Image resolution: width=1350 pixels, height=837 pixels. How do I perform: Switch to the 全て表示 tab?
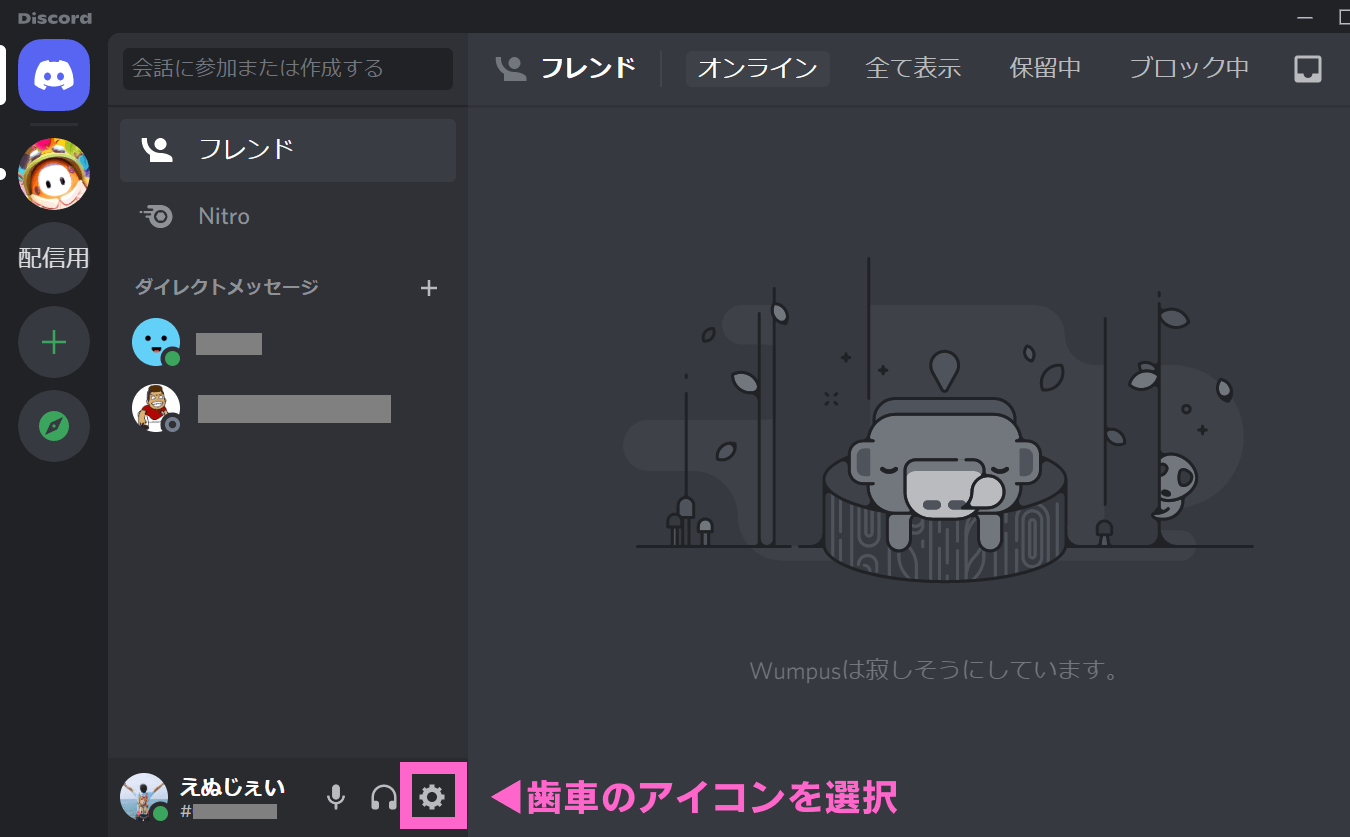coord(913,68)
